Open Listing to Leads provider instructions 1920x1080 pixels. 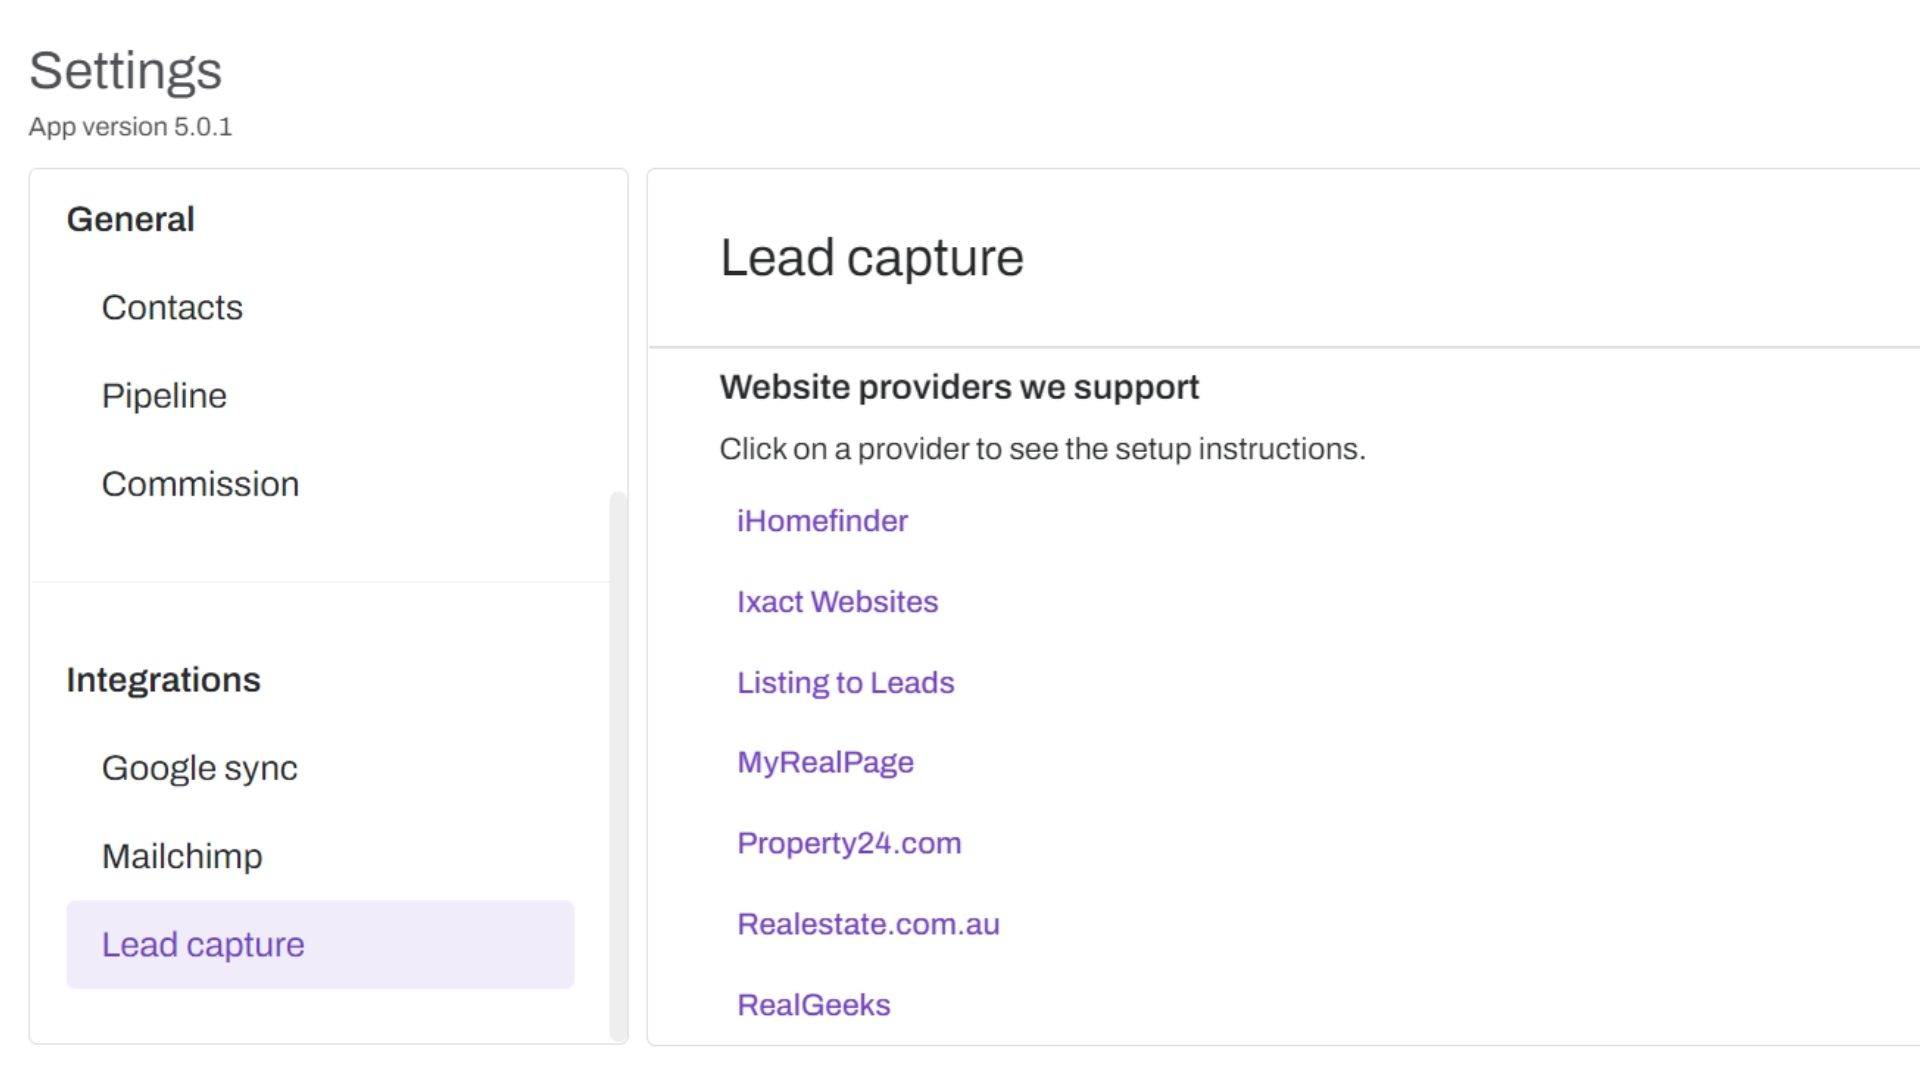(845, 682)
